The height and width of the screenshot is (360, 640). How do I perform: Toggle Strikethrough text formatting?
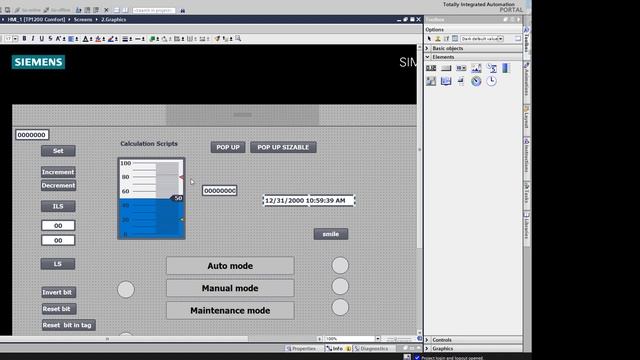pos(50,38)
